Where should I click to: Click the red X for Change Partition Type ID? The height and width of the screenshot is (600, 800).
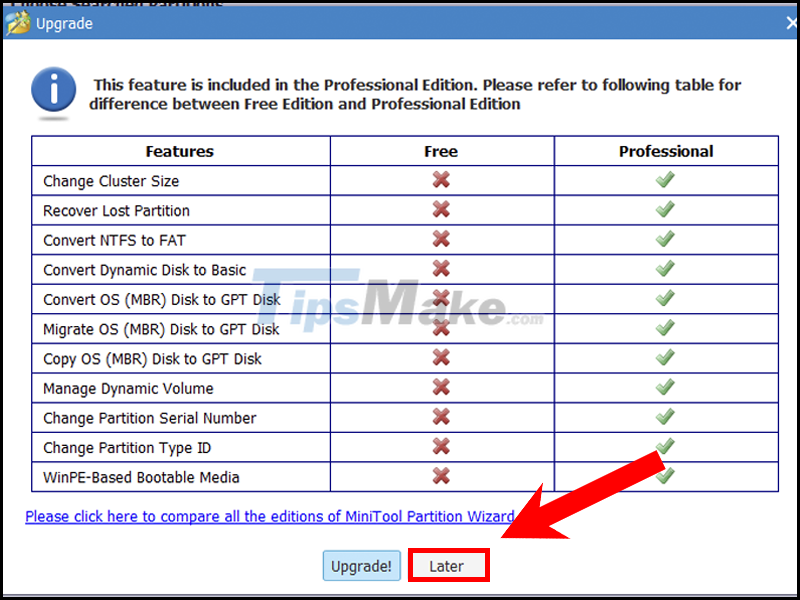[441, 446]
